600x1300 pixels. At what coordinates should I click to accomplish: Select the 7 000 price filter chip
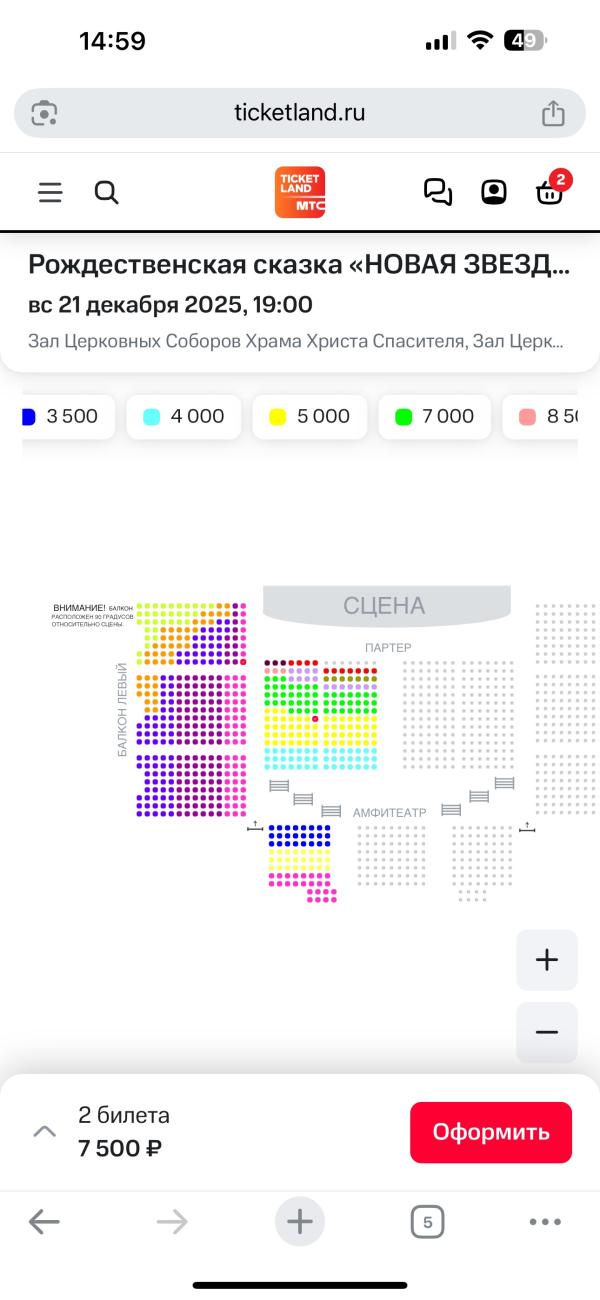(435, 417)
